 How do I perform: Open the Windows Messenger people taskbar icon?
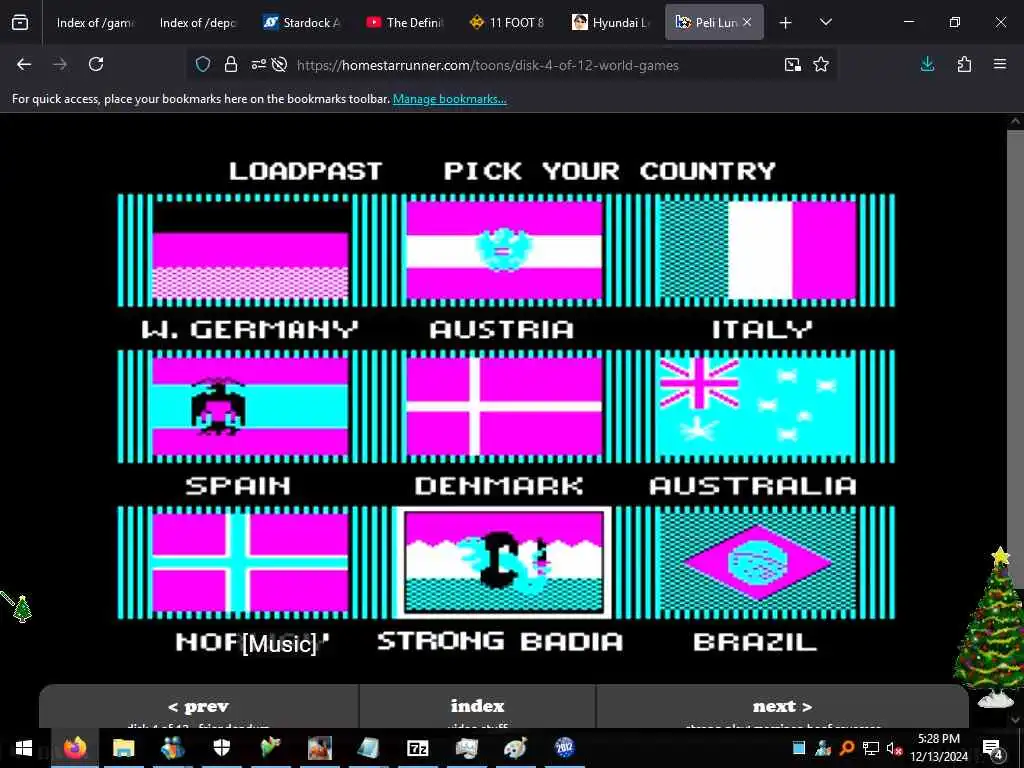pos(172,748)
